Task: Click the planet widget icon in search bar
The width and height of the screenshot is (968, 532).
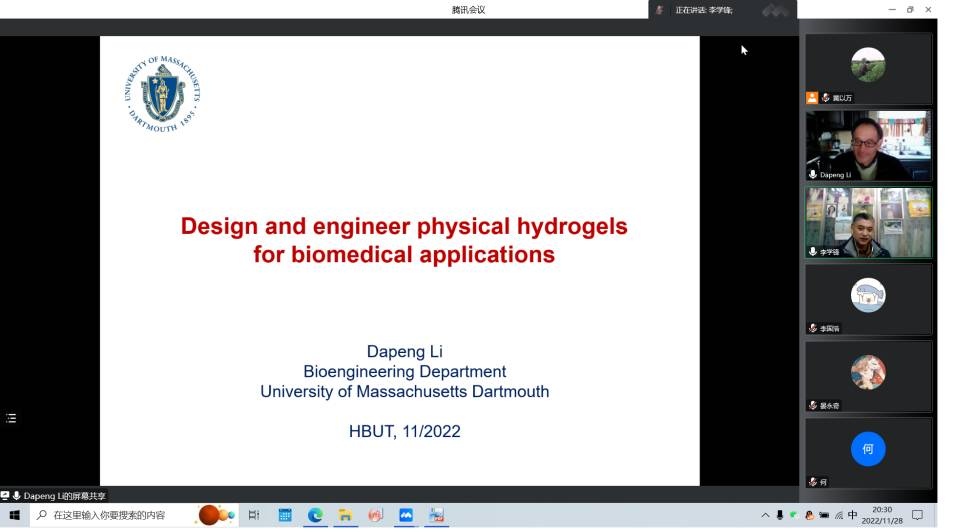Action: 215,515
